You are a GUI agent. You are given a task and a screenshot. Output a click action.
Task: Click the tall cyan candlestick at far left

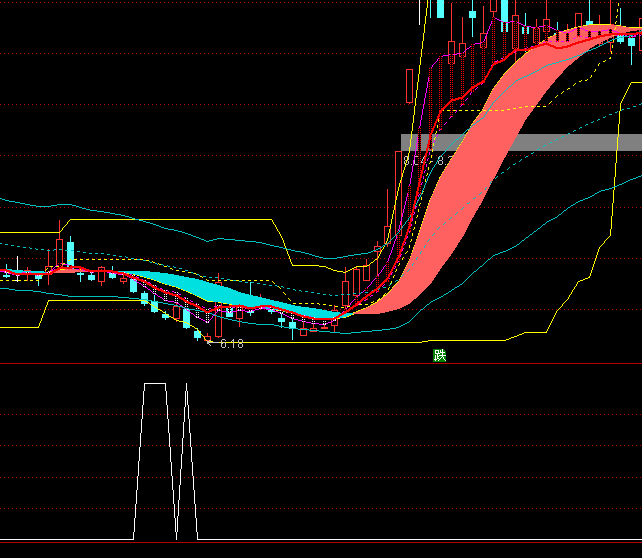pyautogui.click(x=71, y=252)
